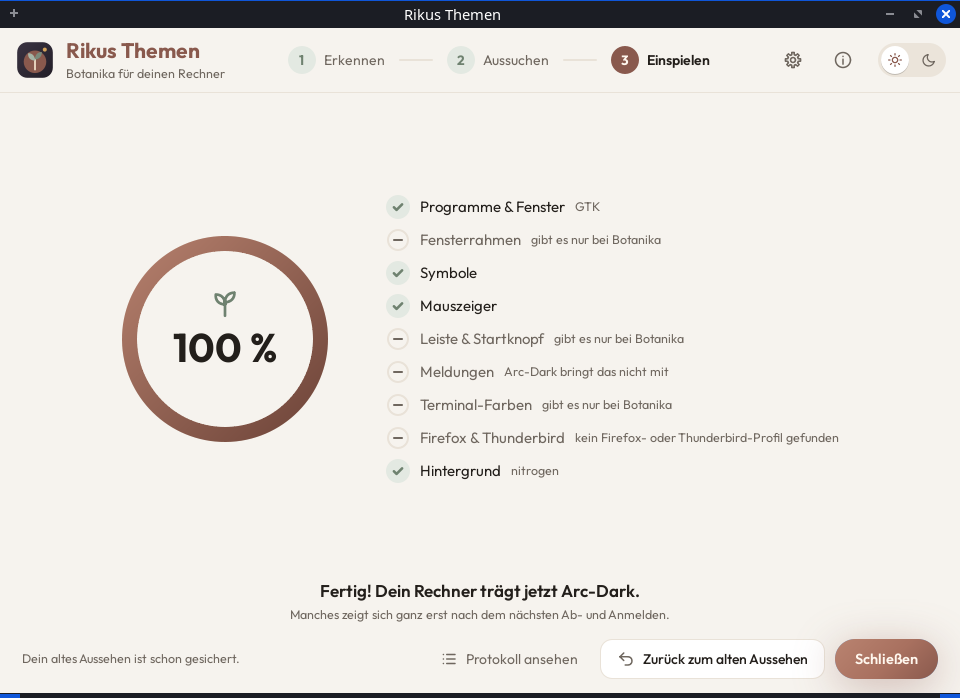The image size is (960, 698).
Task: Open Protokoll ansehen log view
Action: [x=509, y=659]
